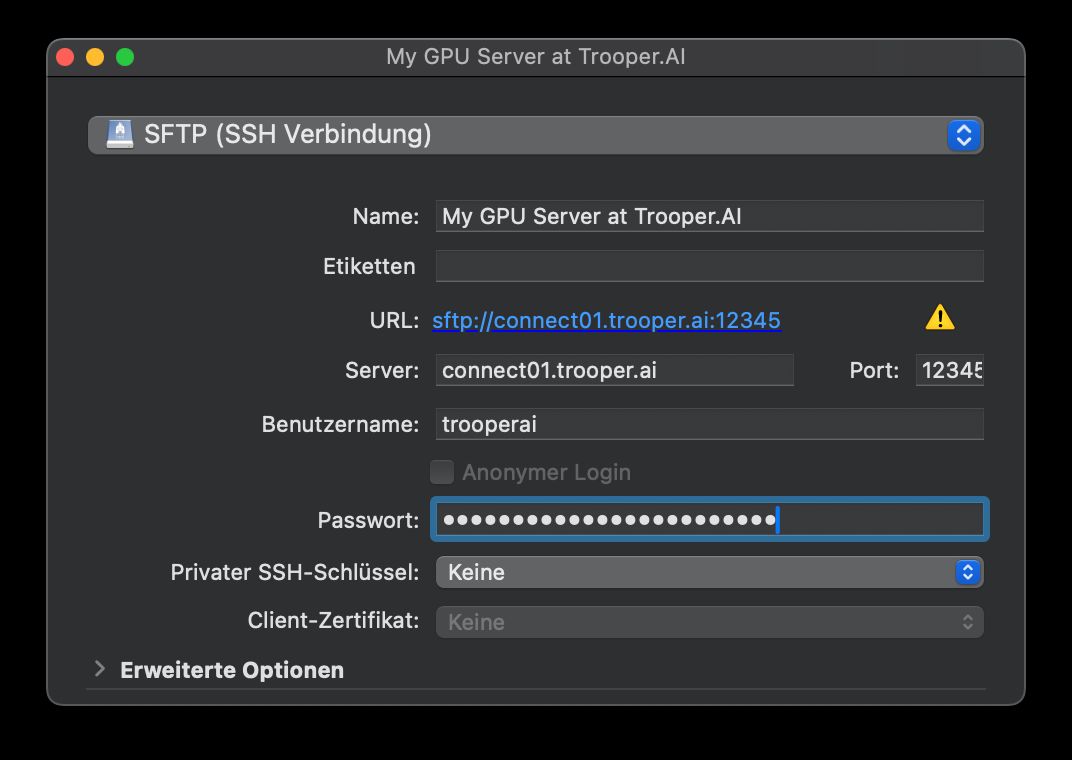Maximize the window with the green button
This screenshot has width=1072, height=760.
(x=125, y=57)
